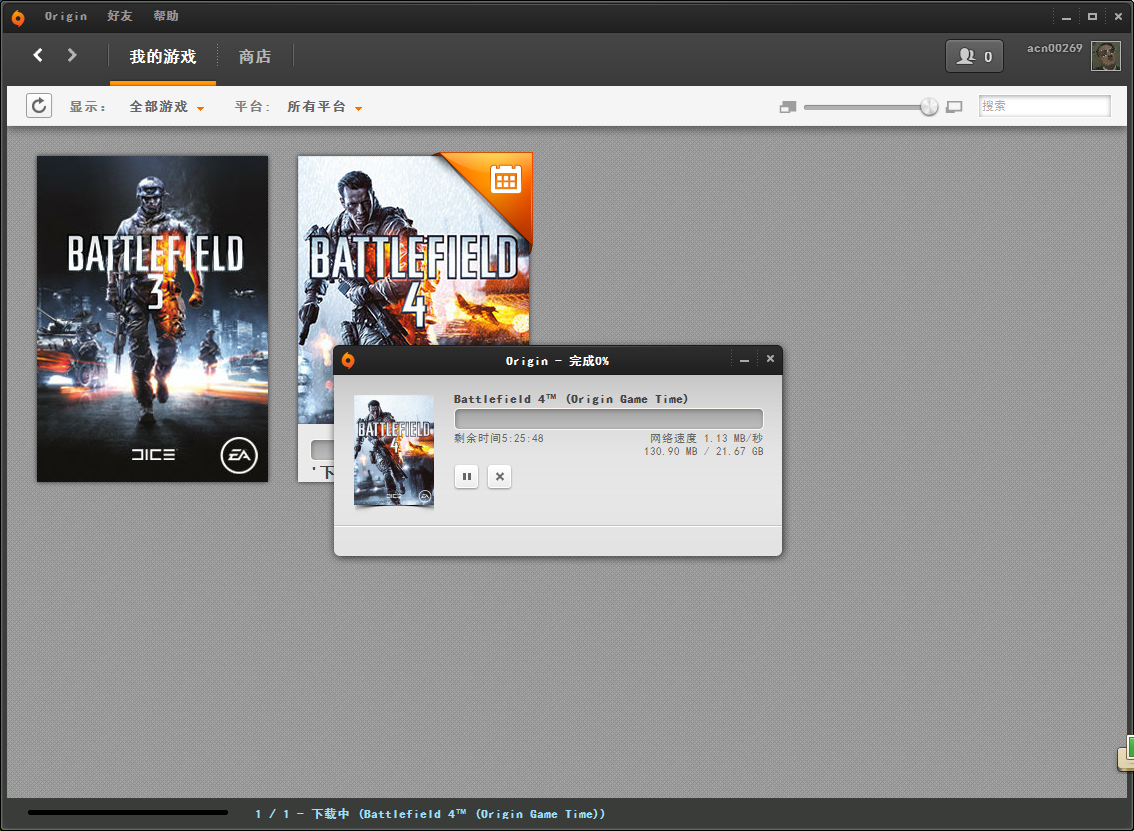Cancel the Battlefield 4 download
The width and height of the screenshot is (1134, 831).
[x=500, y=477]
